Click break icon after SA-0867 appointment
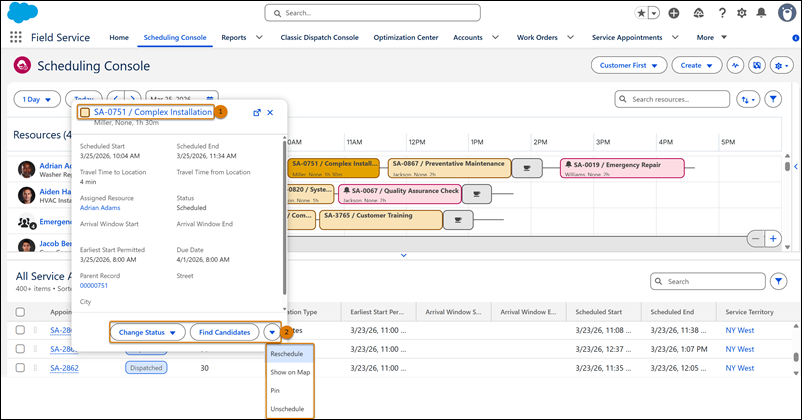The image size is (802, 420). coord(527,168)
